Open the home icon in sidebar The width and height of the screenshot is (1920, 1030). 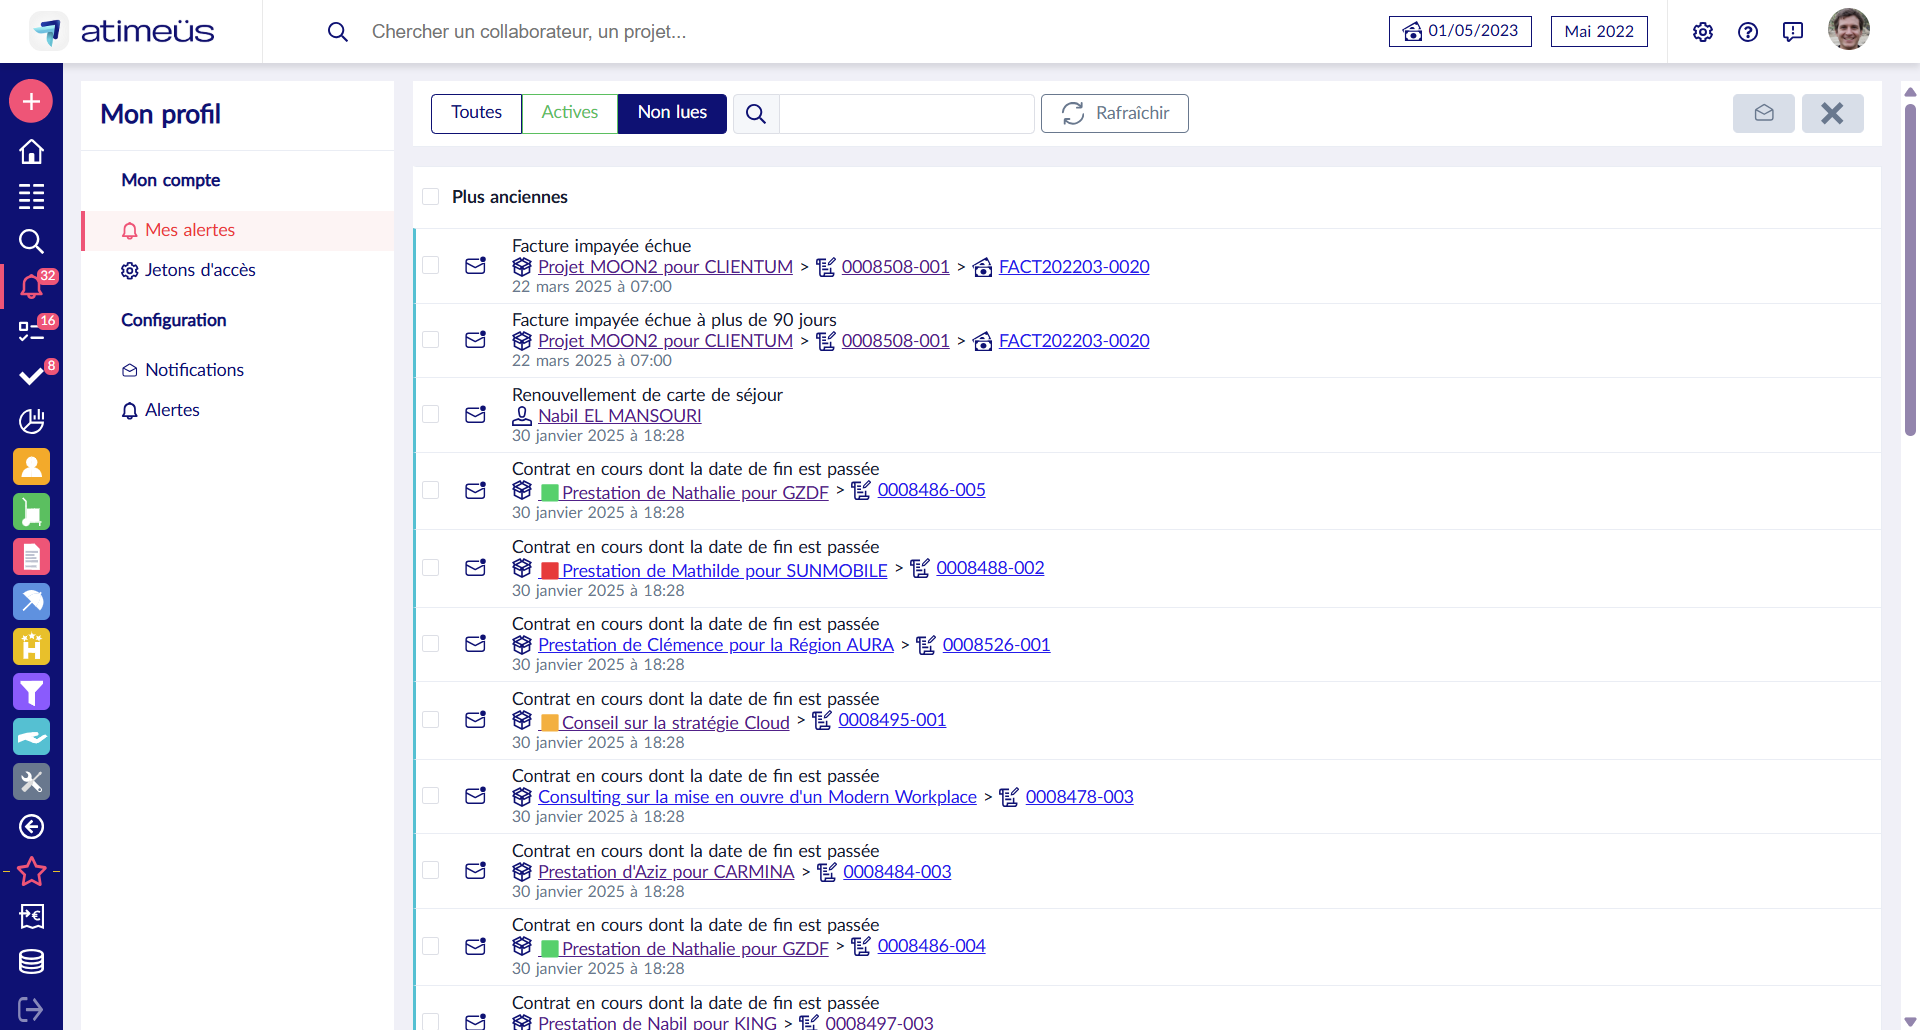click(31, 151)
